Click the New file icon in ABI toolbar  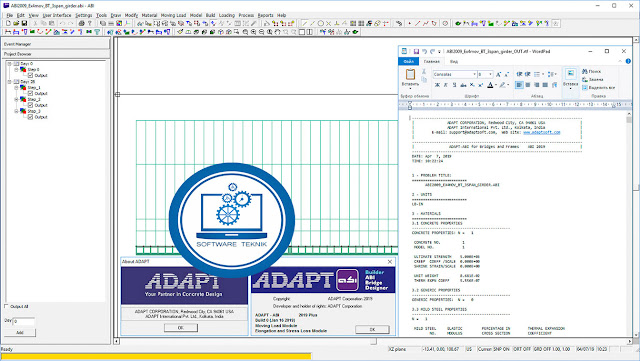8,24
